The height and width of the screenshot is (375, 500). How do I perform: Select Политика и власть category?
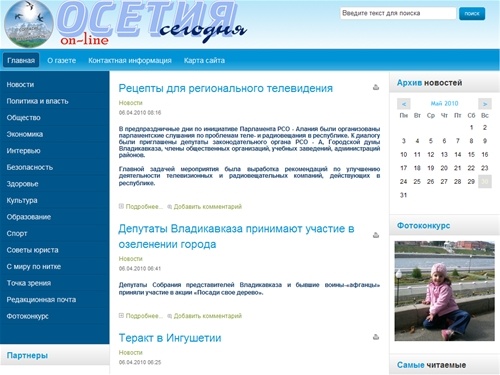pos(37,101)
